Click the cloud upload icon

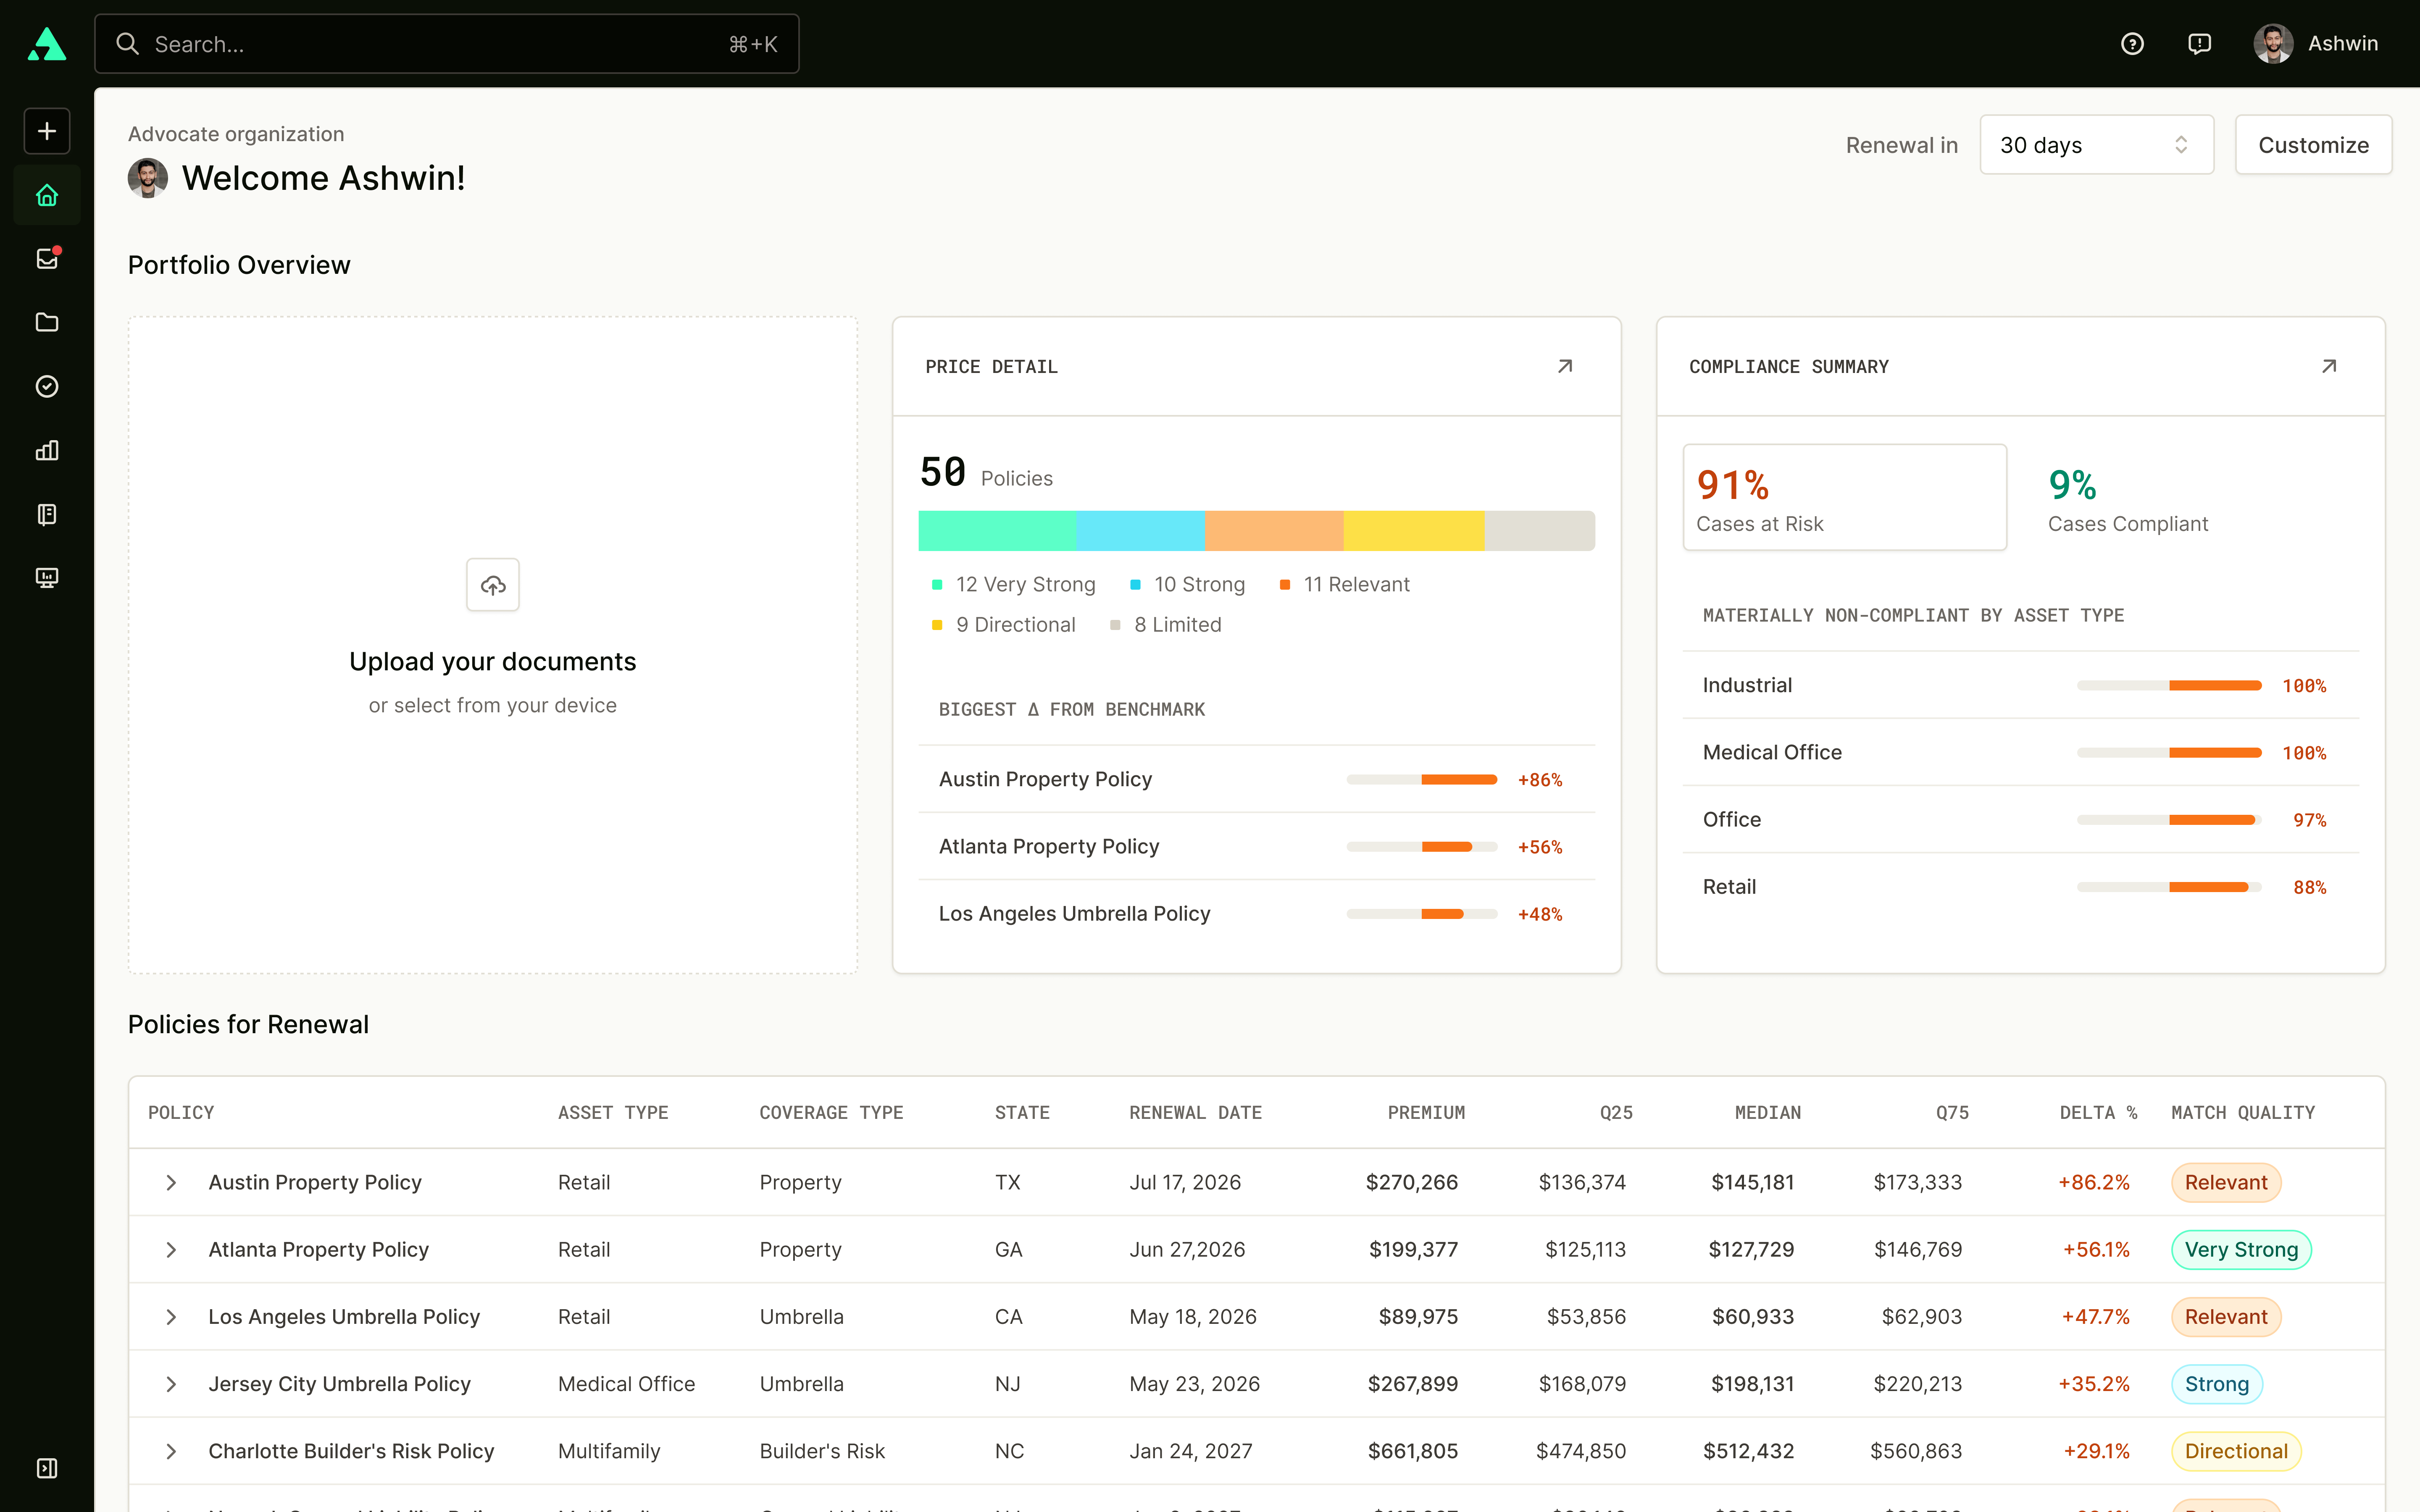click(493, 585)
